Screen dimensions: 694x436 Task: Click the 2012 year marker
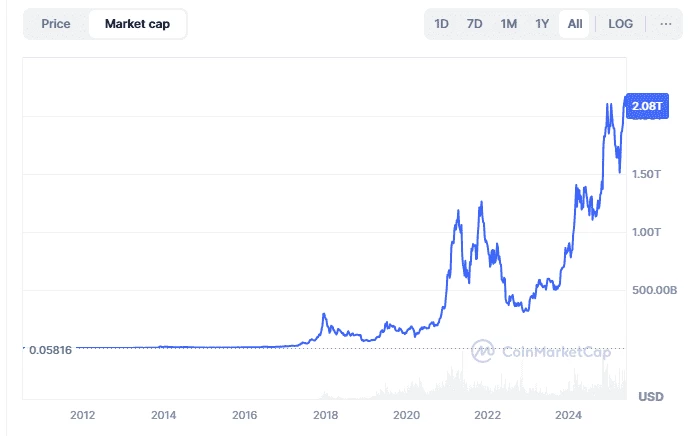(83, 415)
